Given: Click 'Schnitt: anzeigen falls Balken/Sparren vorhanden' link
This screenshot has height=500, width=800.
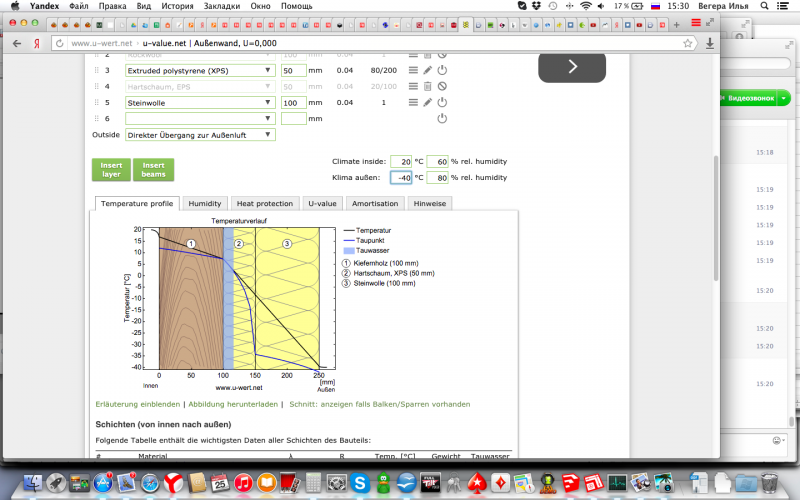Looking at the screenshot, I should [x=380, y=404].
